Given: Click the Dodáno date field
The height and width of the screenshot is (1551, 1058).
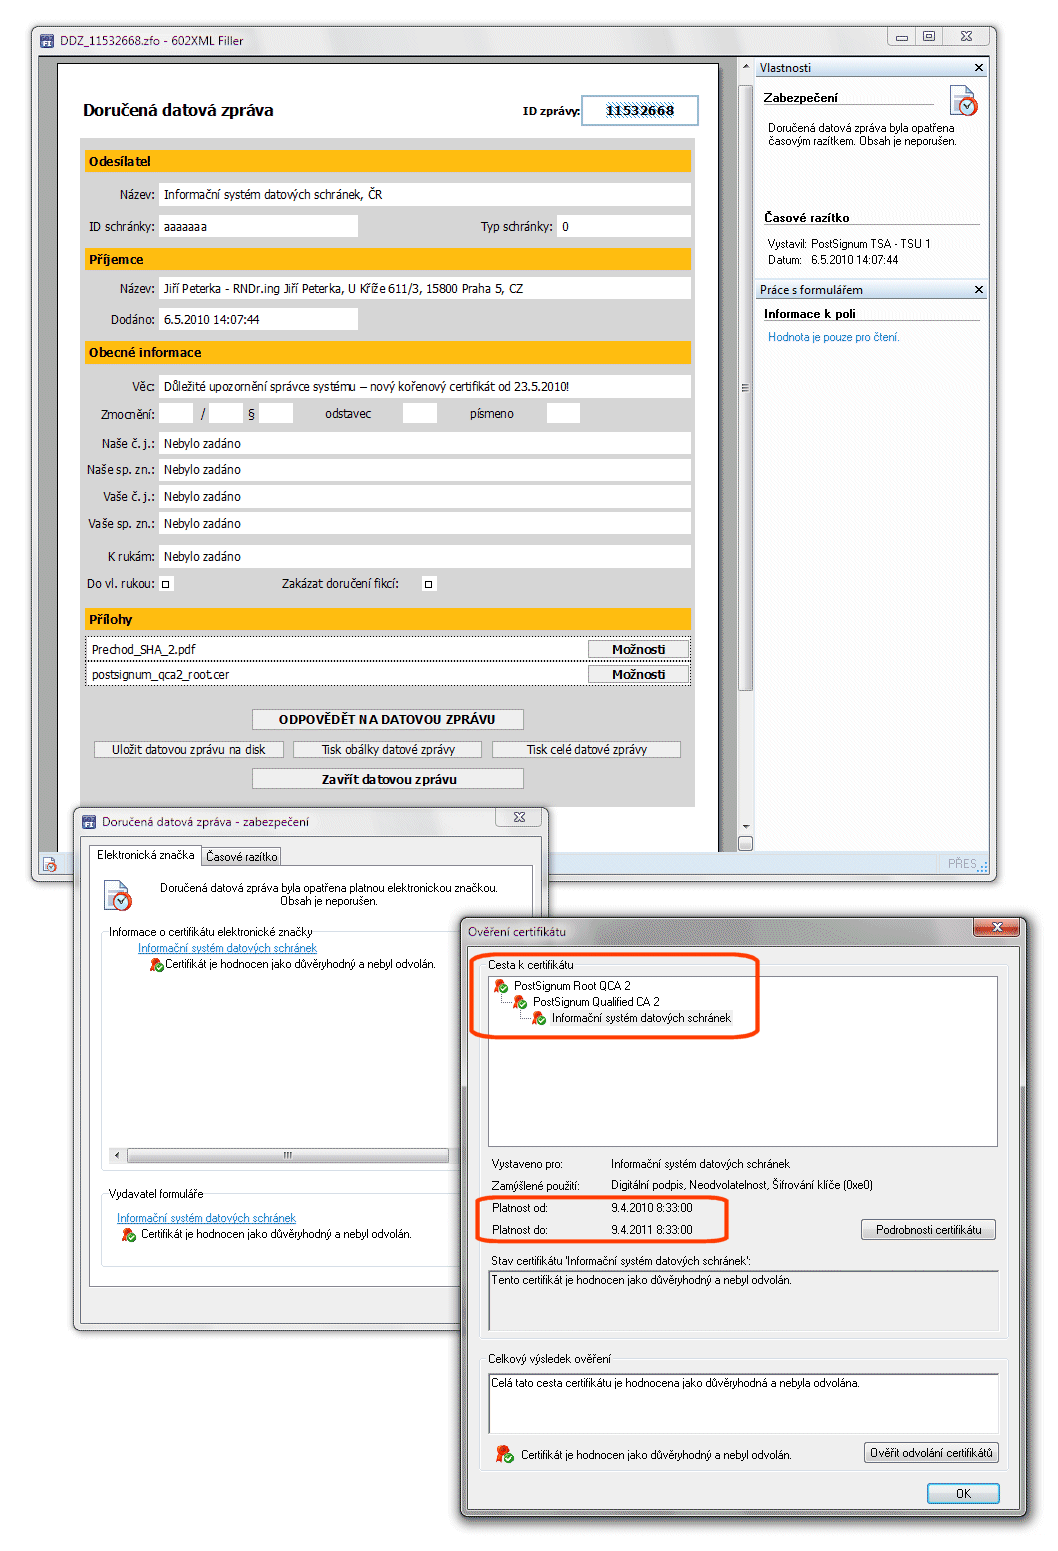Looking at the screenshot, I should click(259, 320).
